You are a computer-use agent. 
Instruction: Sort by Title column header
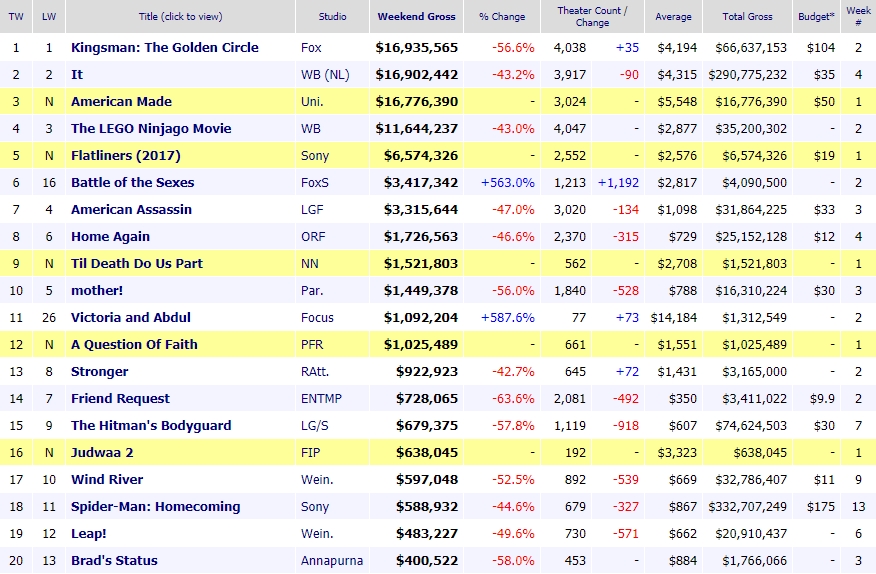click(x=180, y=17)
